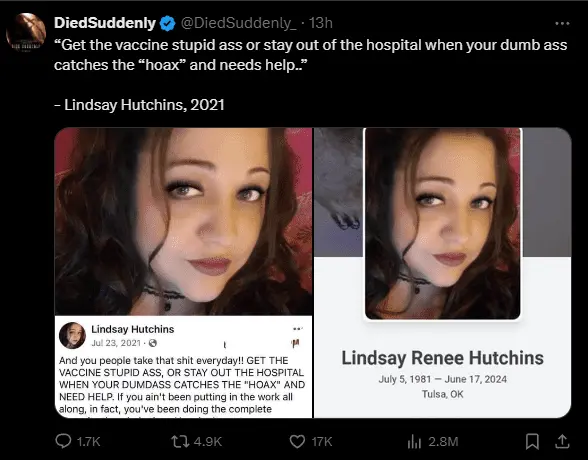The image size is (588, 460).
Task: Bookmark this post
Action: (532, 441)
